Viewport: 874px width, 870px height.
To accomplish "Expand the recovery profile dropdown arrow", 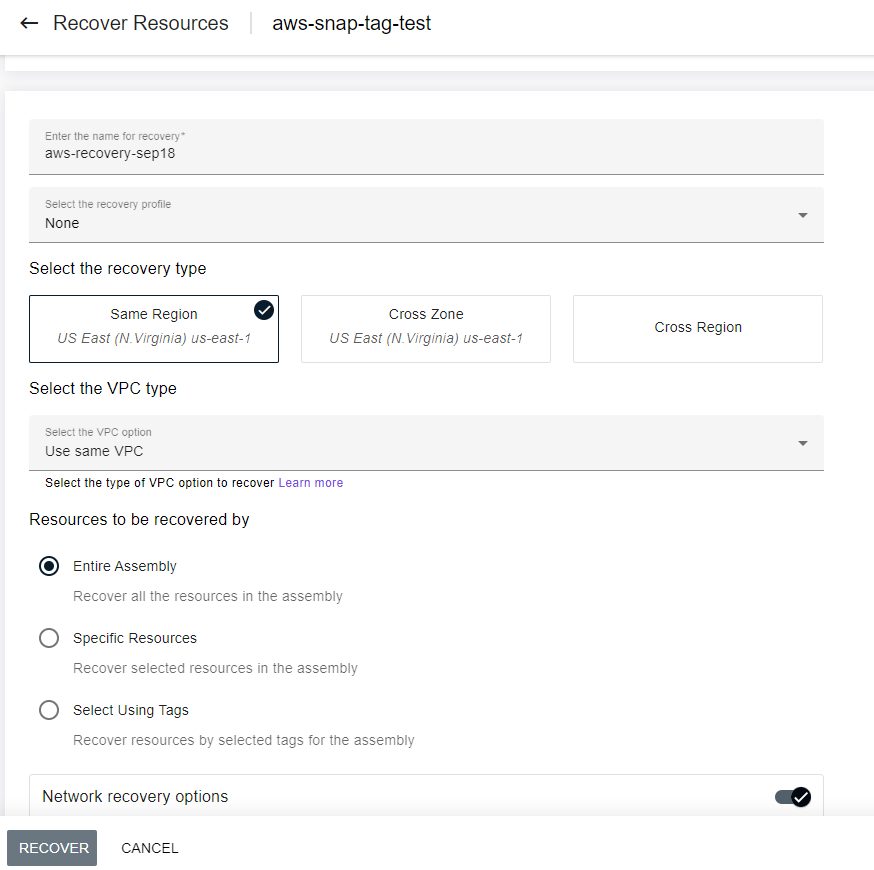I will [802, 215].
